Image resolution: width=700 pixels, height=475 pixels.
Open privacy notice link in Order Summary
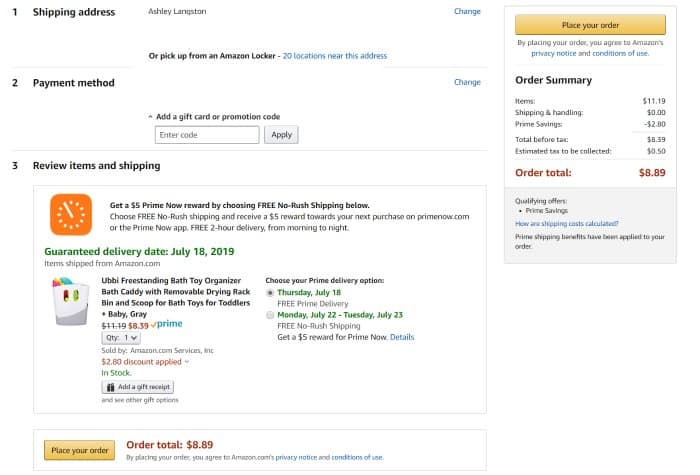coord(551,53)
